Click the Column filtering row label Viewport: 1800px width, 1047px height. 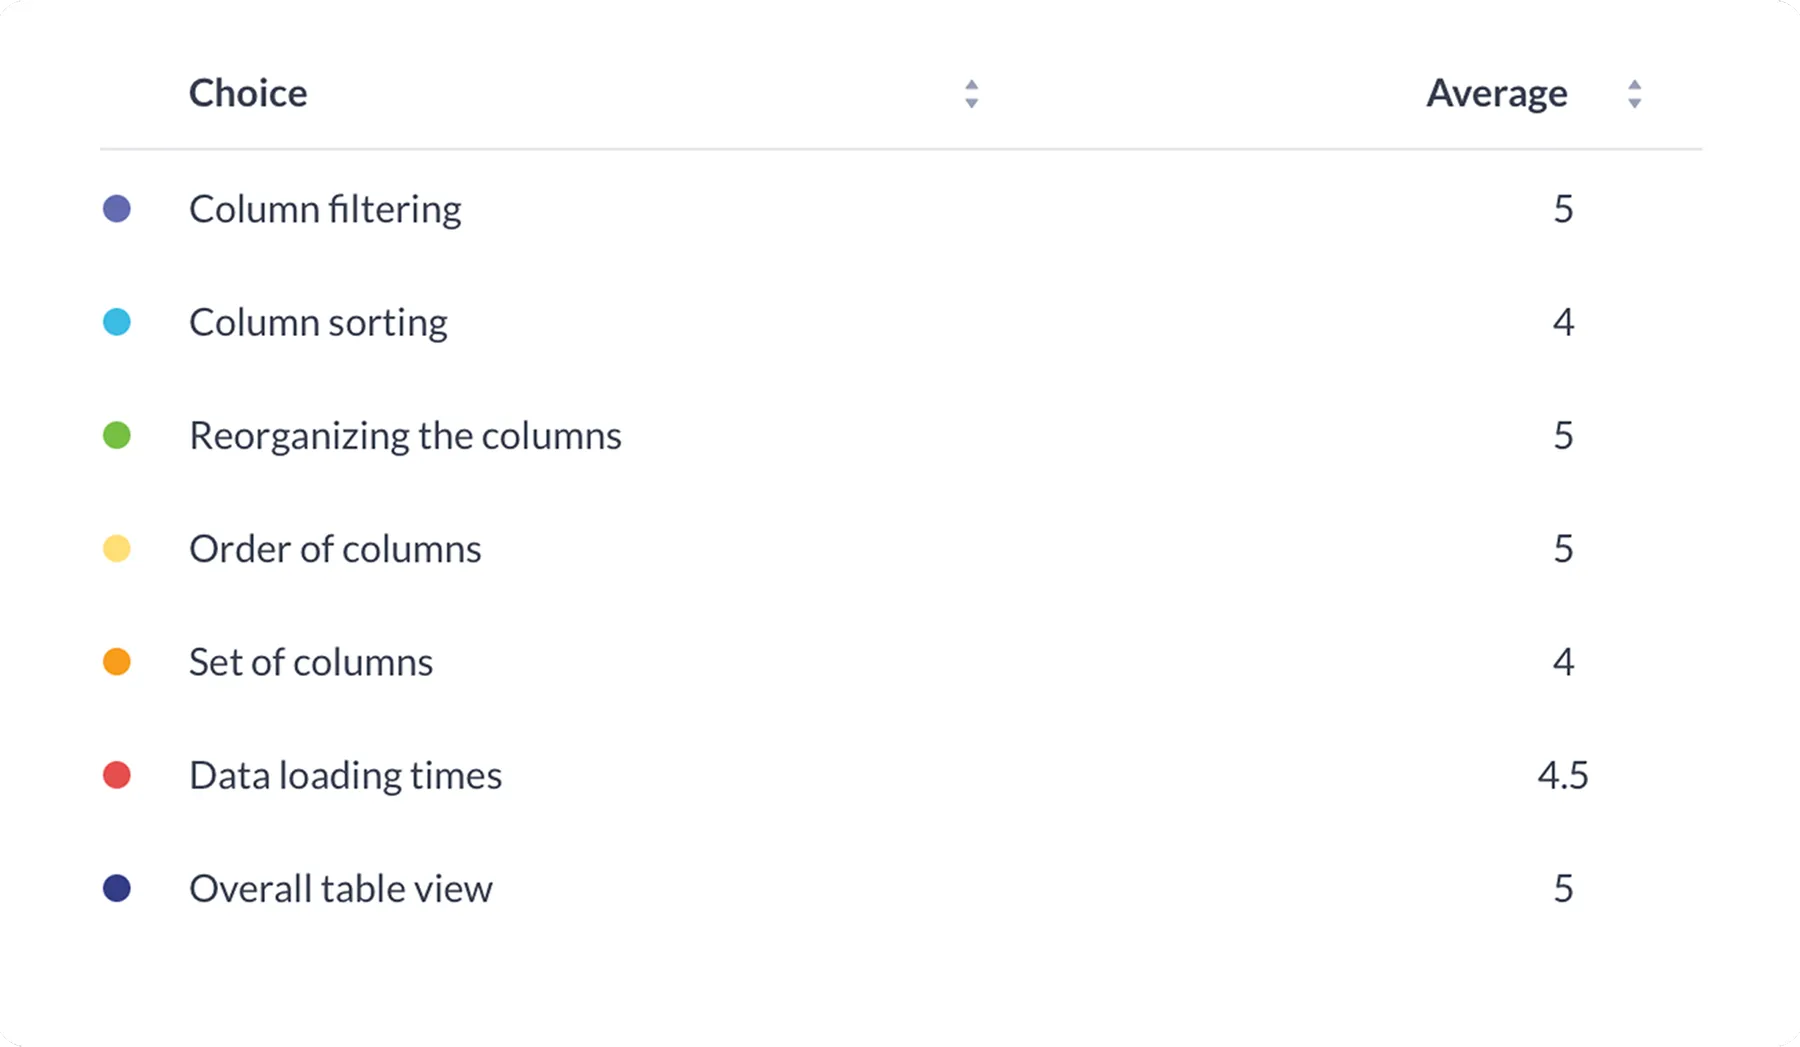click(x=325, y=208)
